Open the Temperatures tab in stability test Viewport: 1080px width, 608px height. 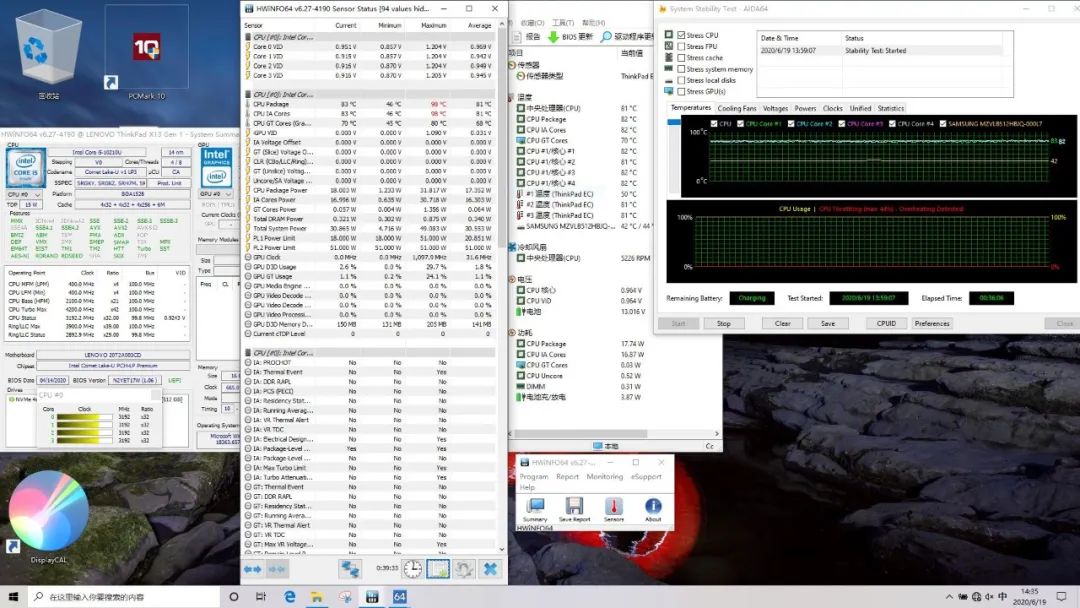click(x=690, y=108)
